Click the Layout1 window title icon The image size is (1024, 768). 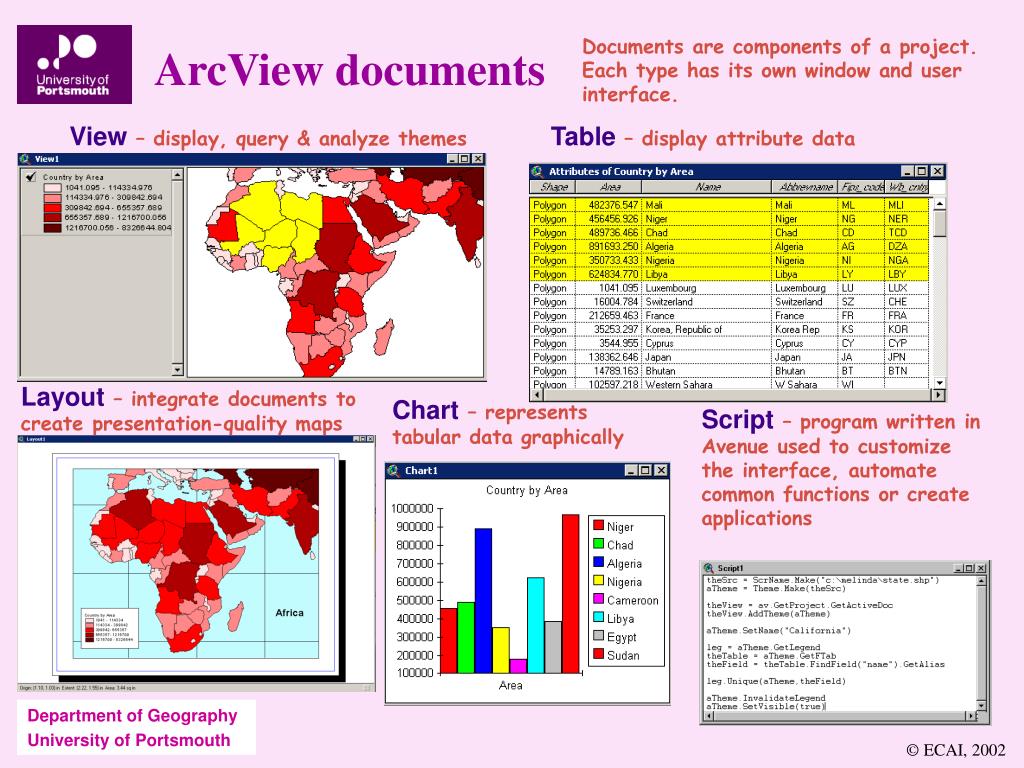[22, 439]
